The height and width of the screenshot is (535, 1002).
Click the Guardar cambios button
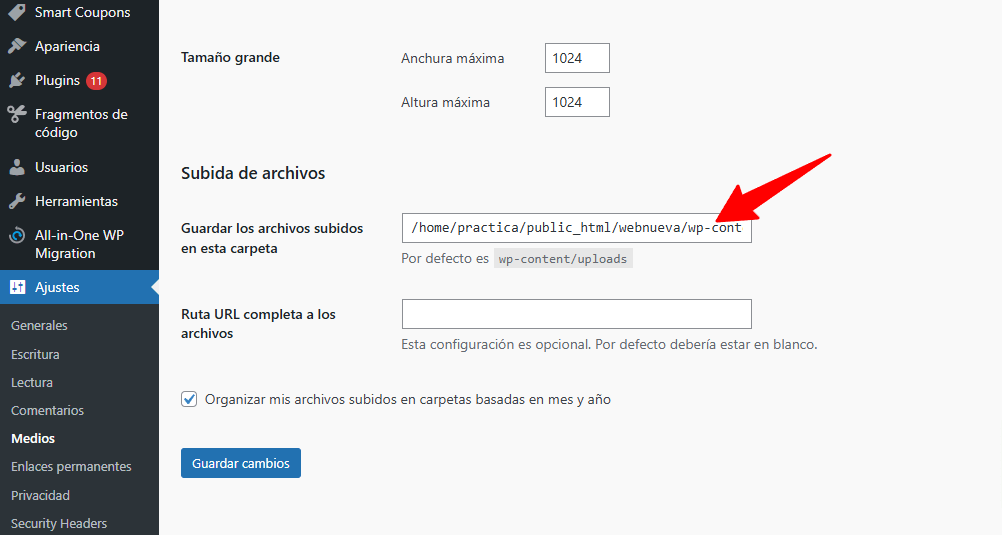(241, 463)
